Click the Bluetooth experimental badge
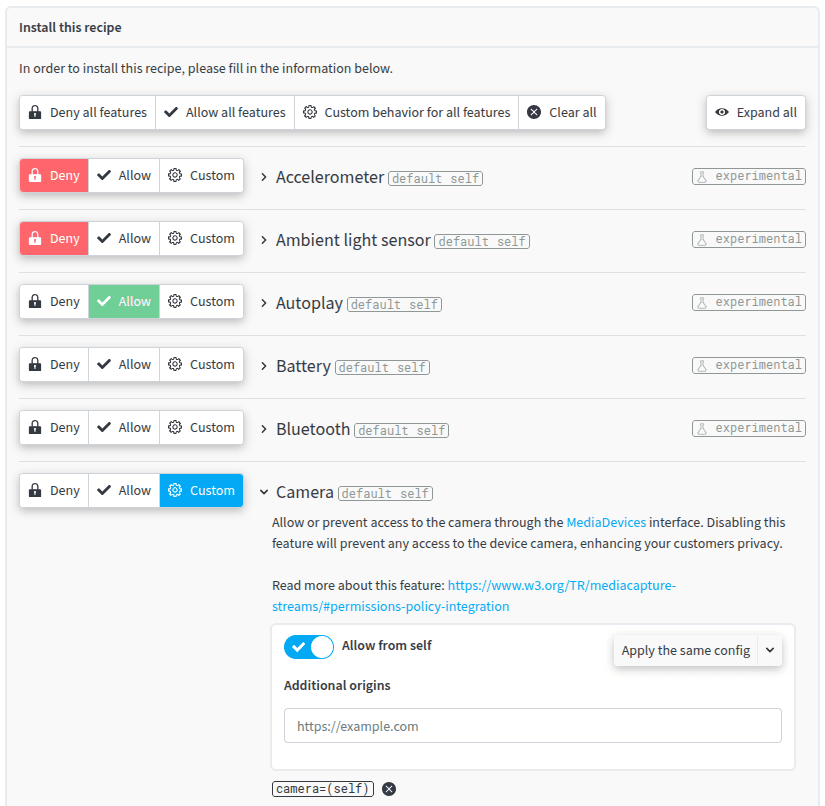The image size is (825, 806). tap(749, 428)
